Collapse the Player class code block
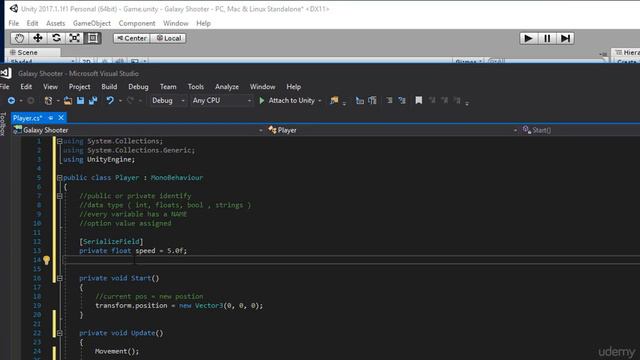The width and height of the screenshot is (640, 360). point(60,178)
